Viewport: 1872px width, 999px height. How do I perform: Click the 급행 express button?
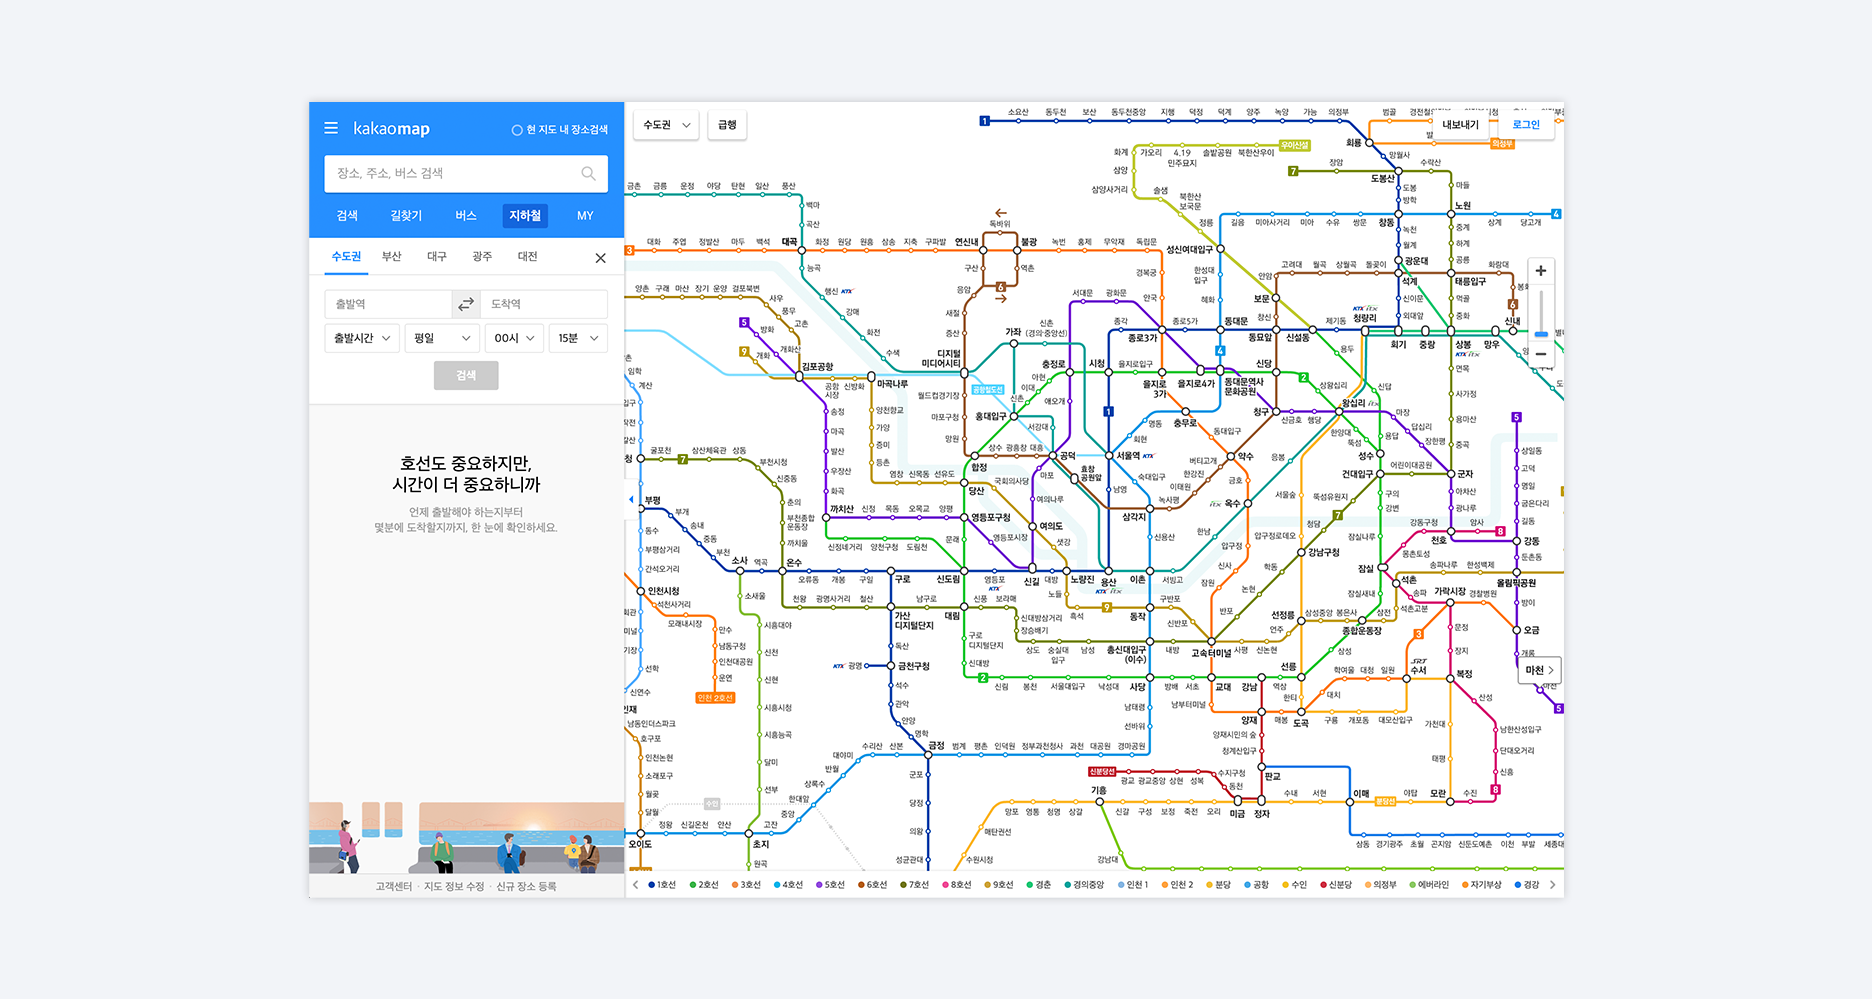click(x=727, y=125)
